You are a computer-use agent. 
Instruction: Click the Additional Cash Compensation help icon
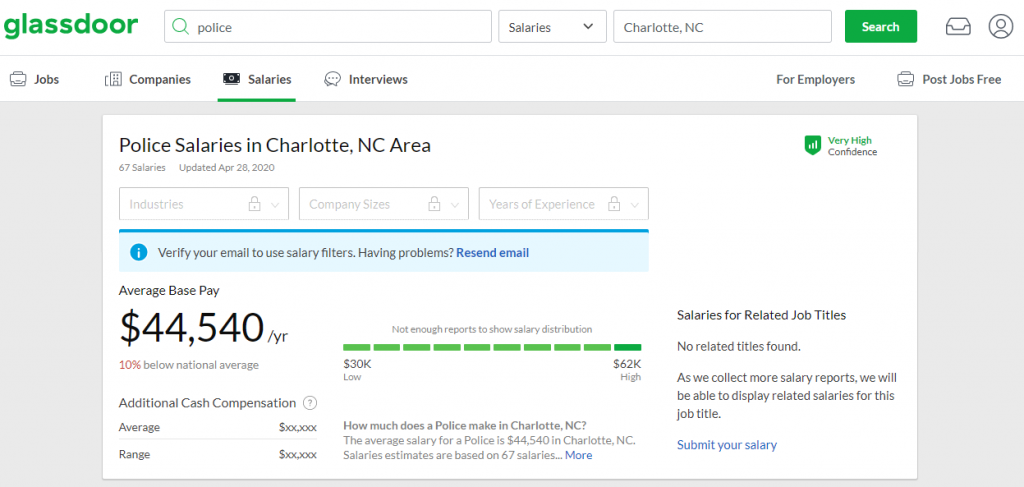coord(310,403)
